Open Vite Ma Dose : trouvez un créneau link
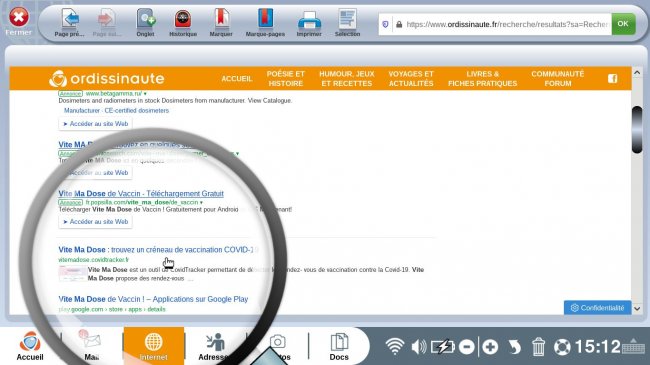The height and width of the screenshot is (365, 650). (158, 250)
